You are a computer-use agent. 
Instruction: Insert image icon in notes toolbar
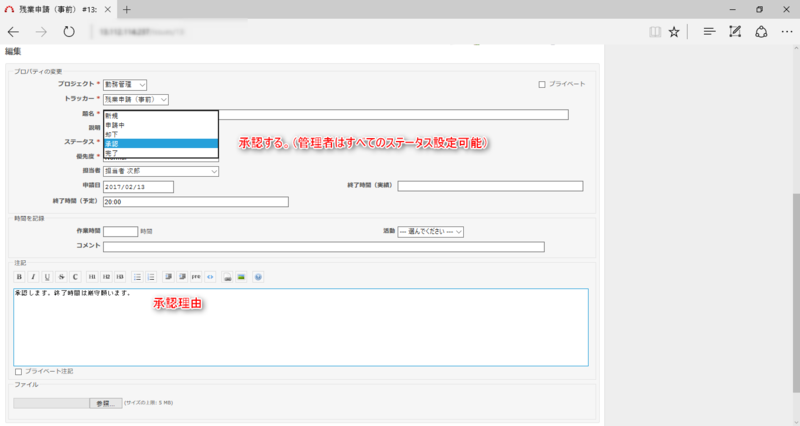[241, 277]
